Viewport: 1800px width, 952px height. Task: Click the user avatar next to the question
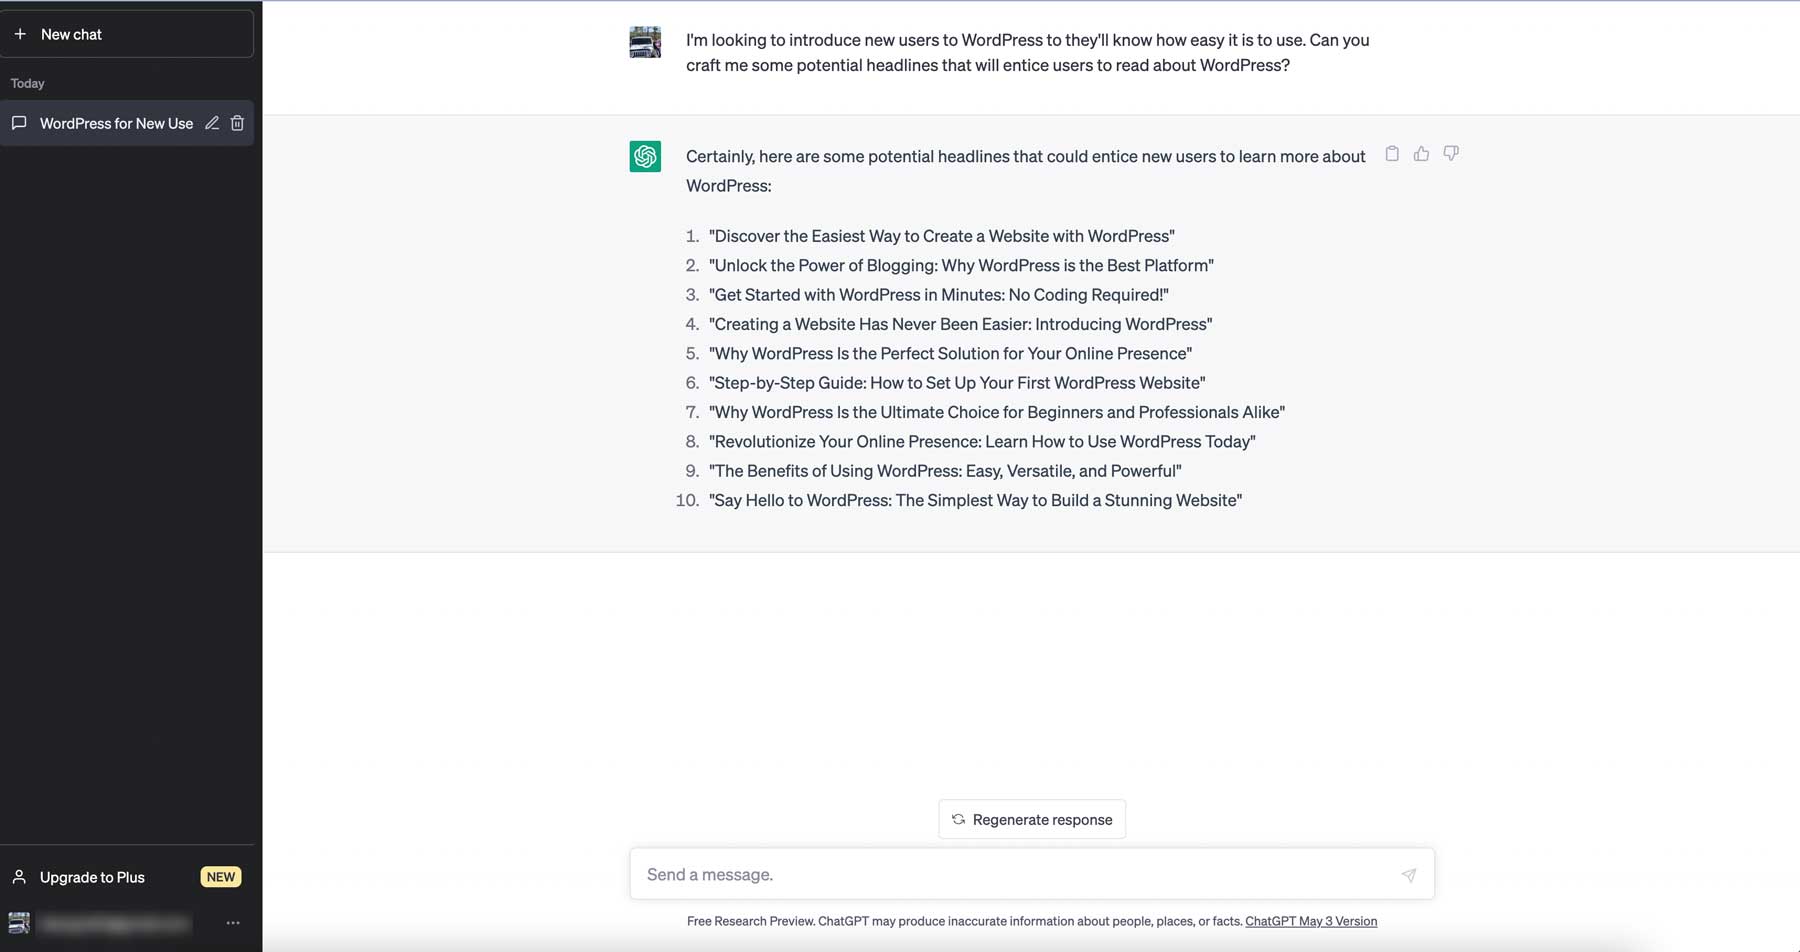[645, 42]
